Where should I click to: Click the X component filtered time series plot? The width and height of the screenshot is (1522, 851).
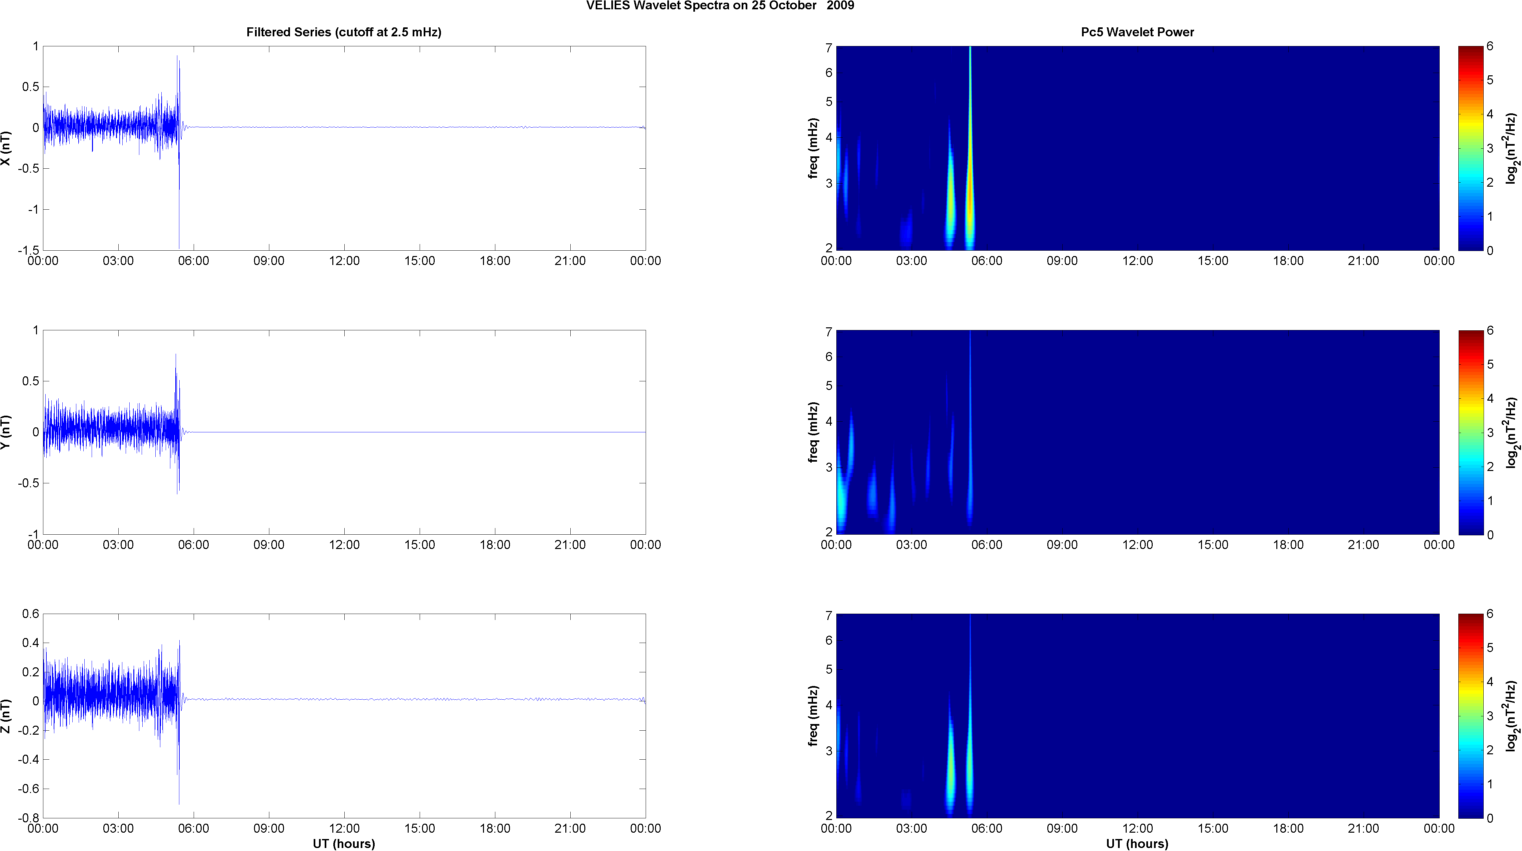[344, 148]
